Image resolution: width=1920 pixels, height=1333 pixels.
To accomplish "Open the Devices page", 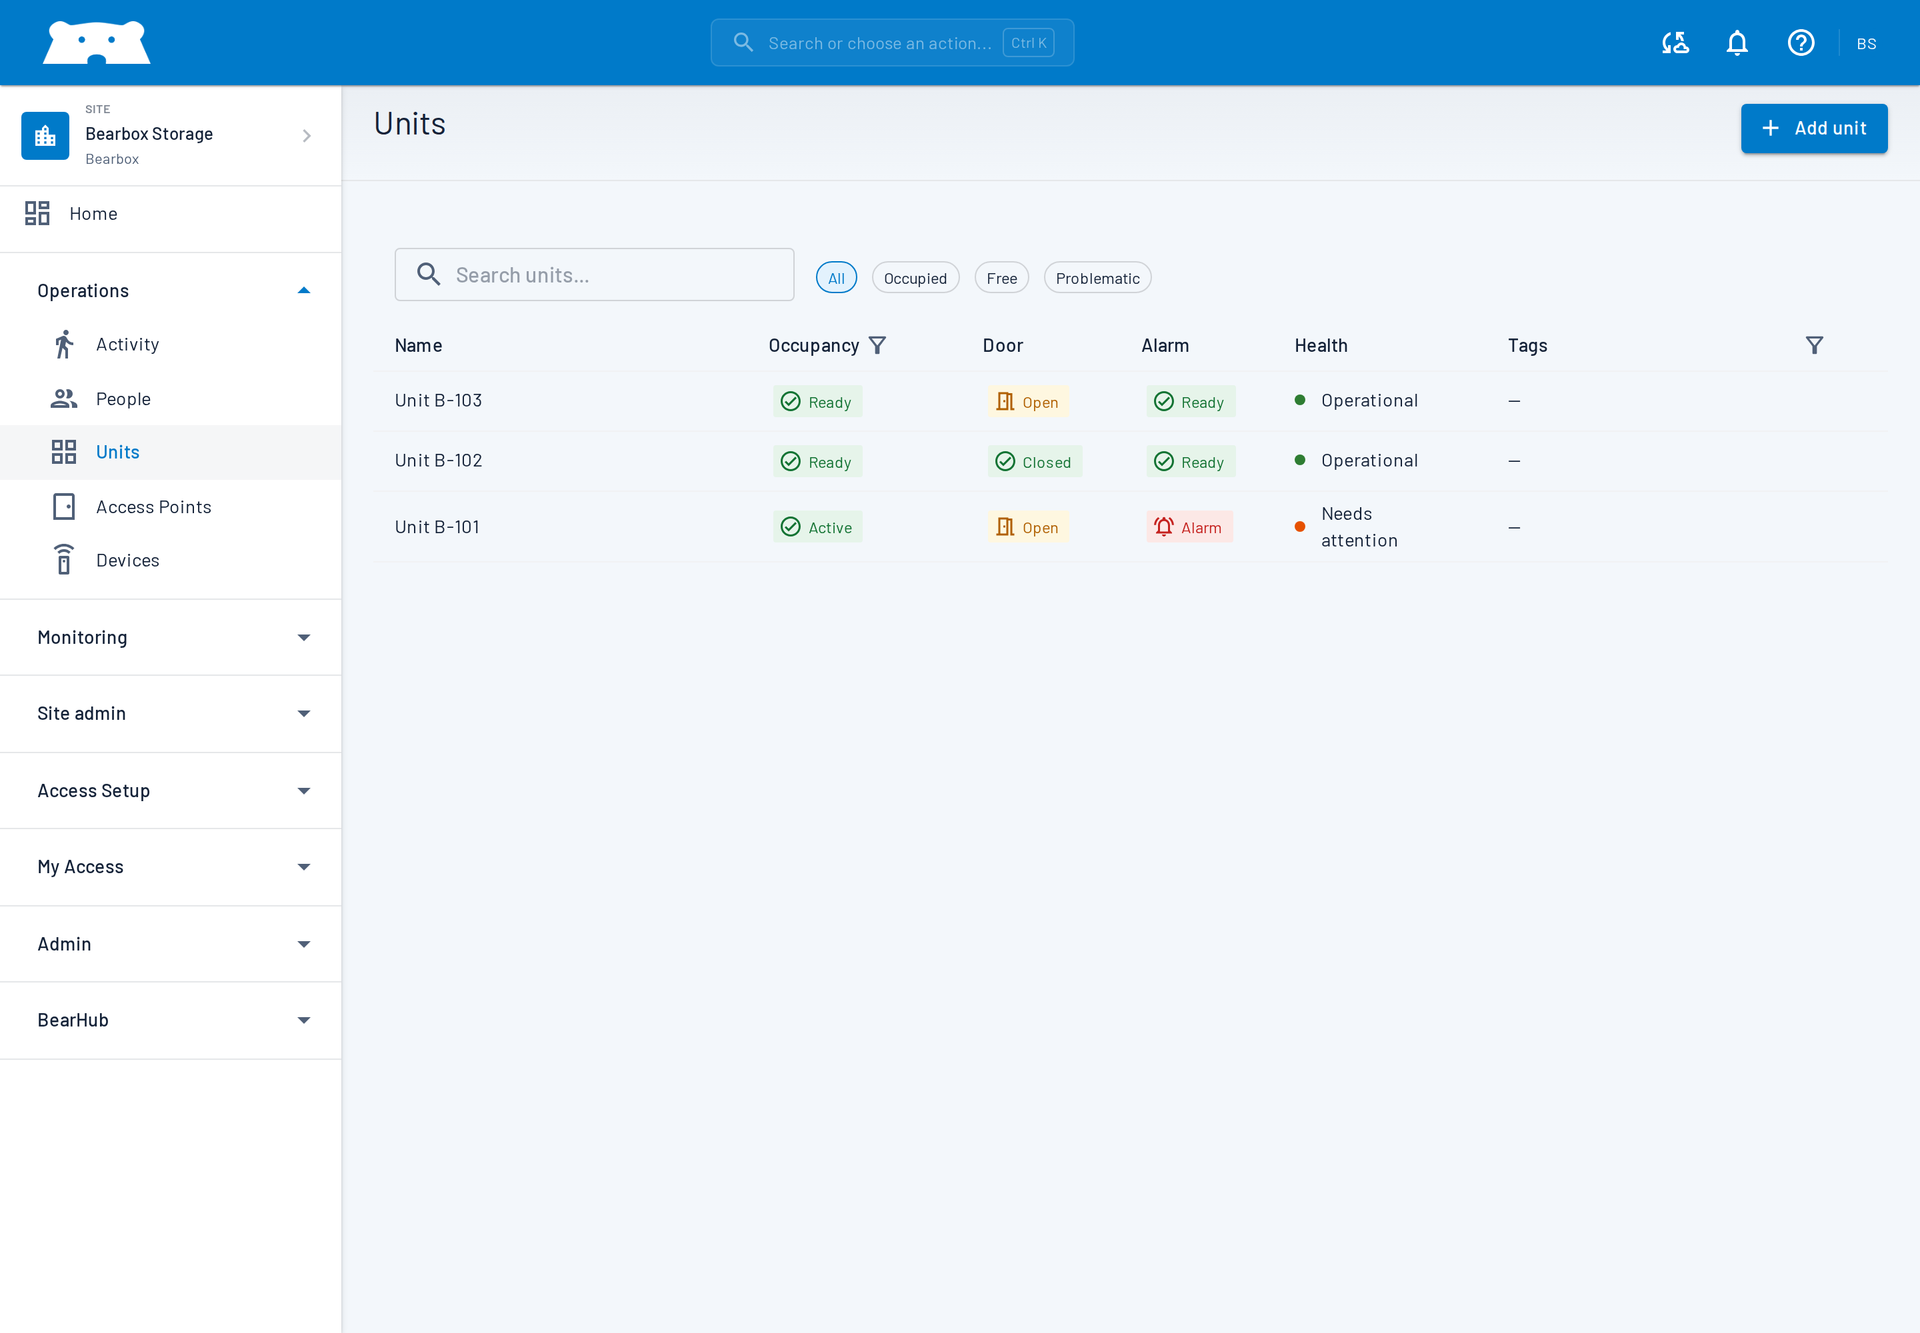I will [170, 560].
